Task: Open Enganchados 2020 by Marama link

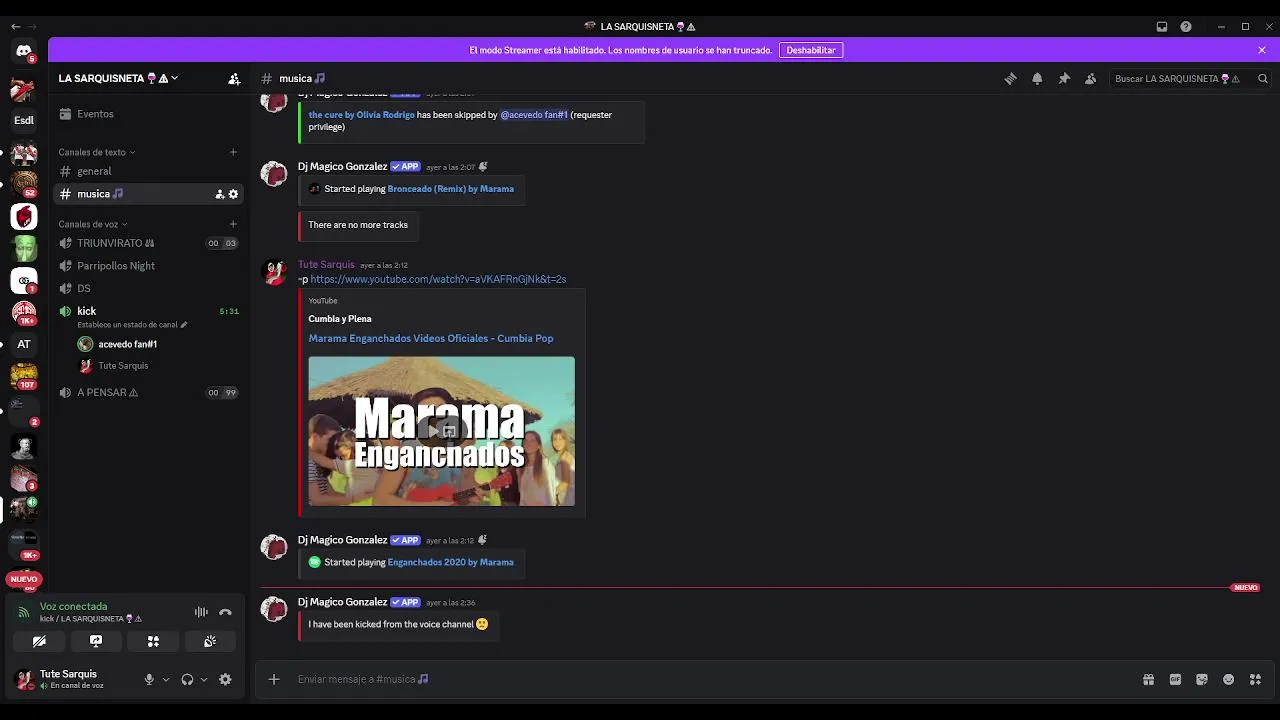Action: pos(451,562)
